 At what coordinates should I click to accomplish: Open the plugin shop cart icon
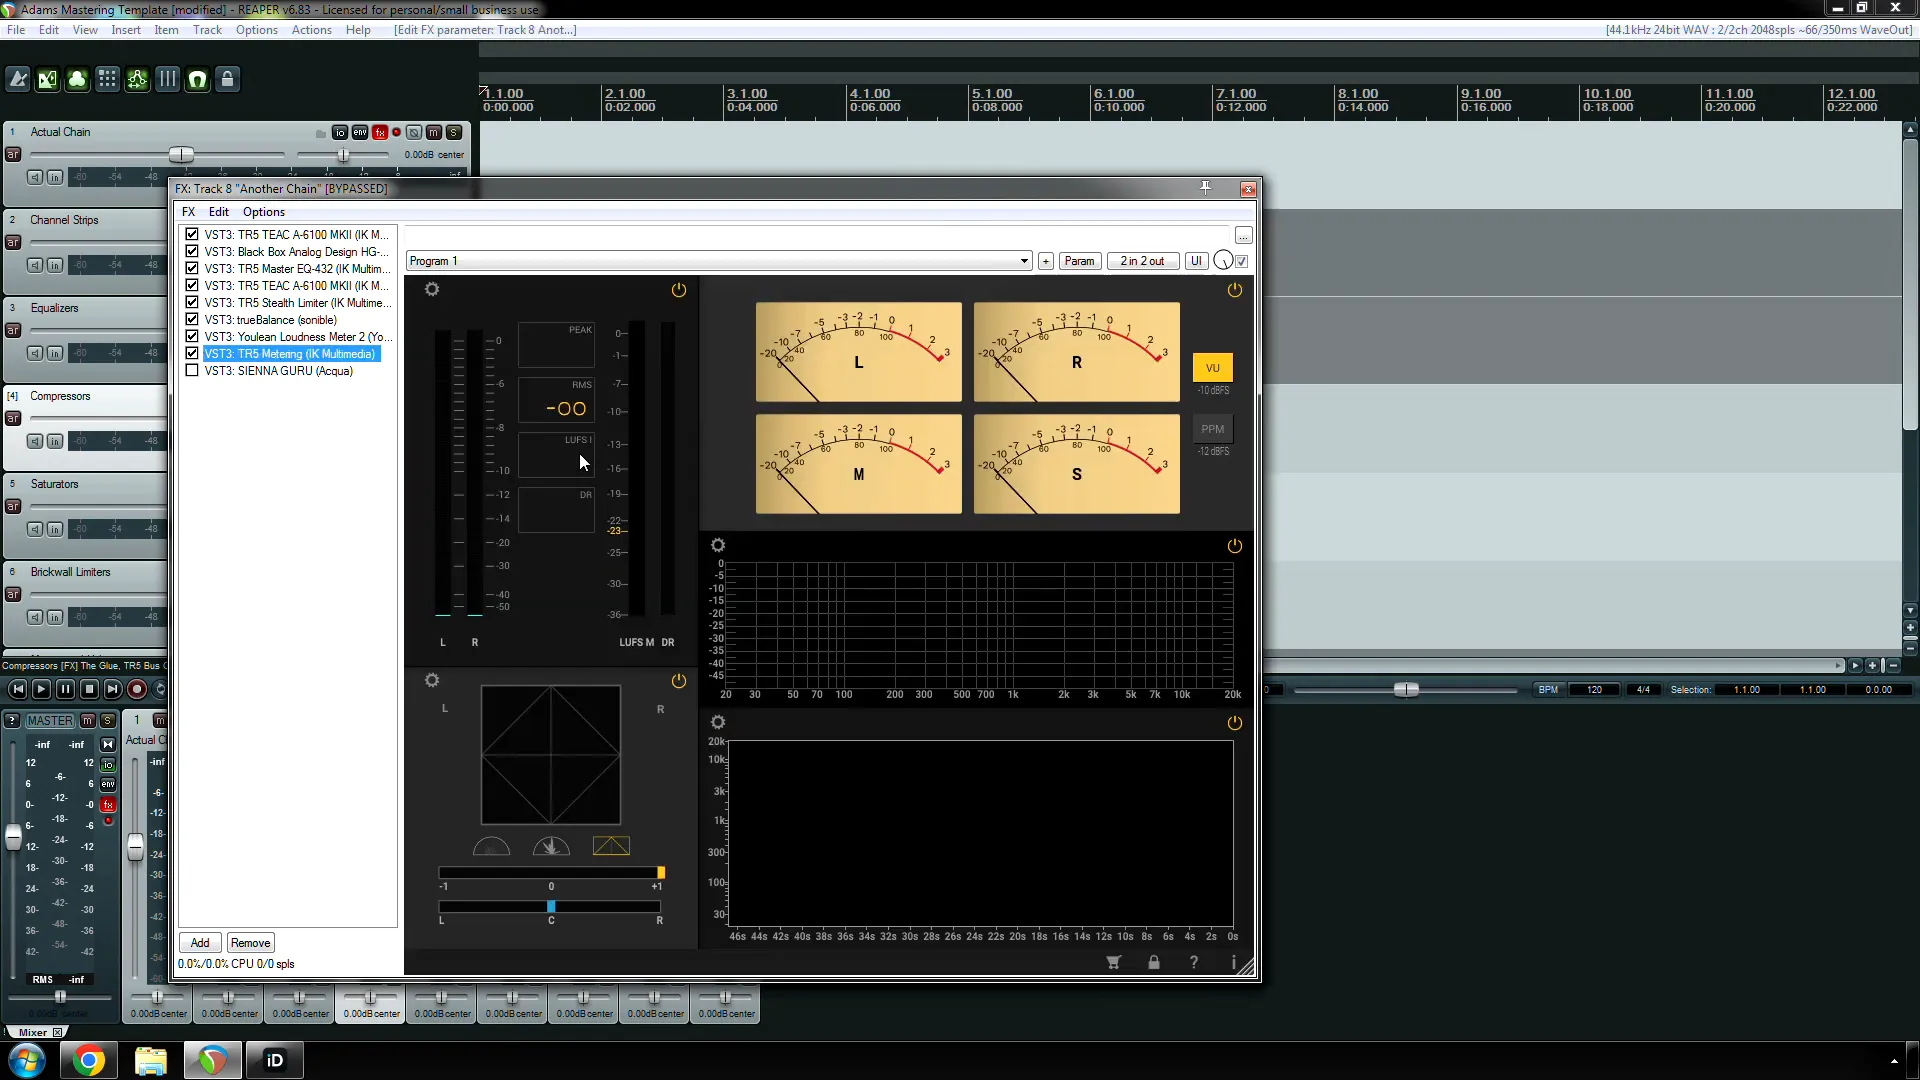click(x=1114, y=962)
